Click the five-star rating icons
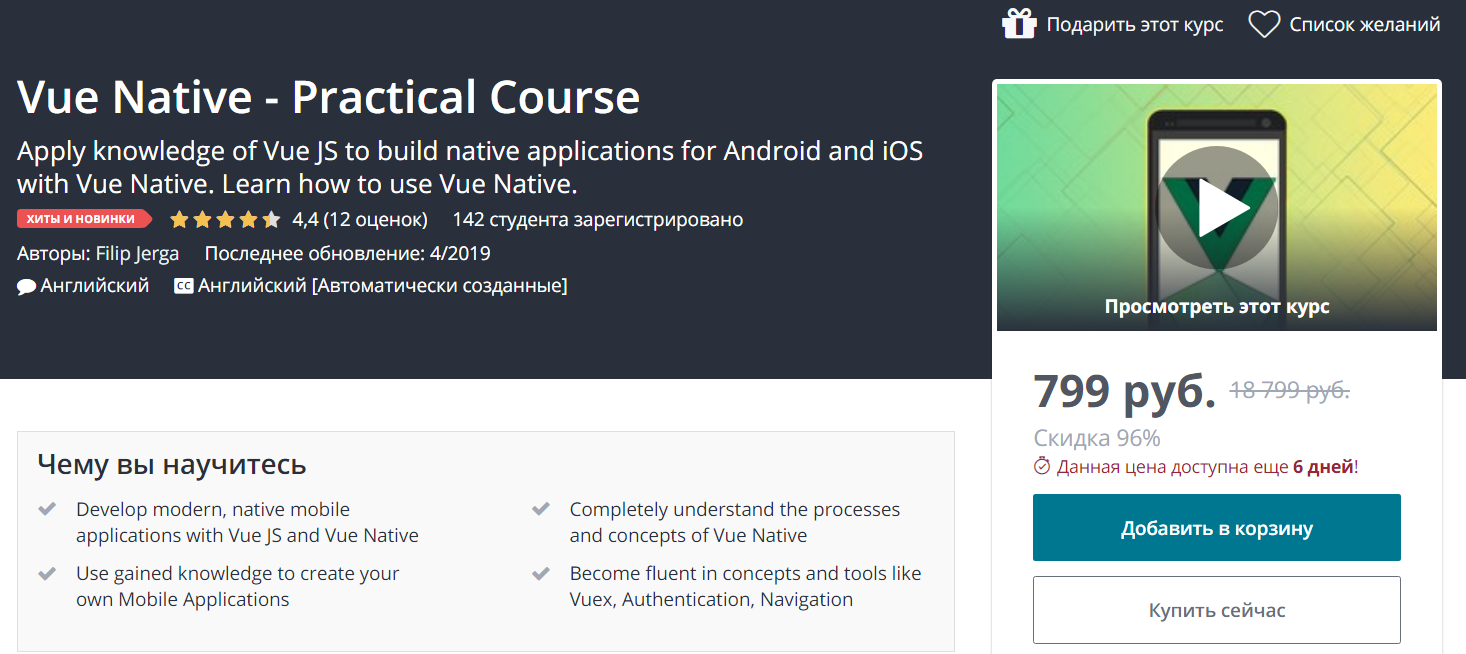Viewport: 1466px width, 654px height. (x=225, y=219)
